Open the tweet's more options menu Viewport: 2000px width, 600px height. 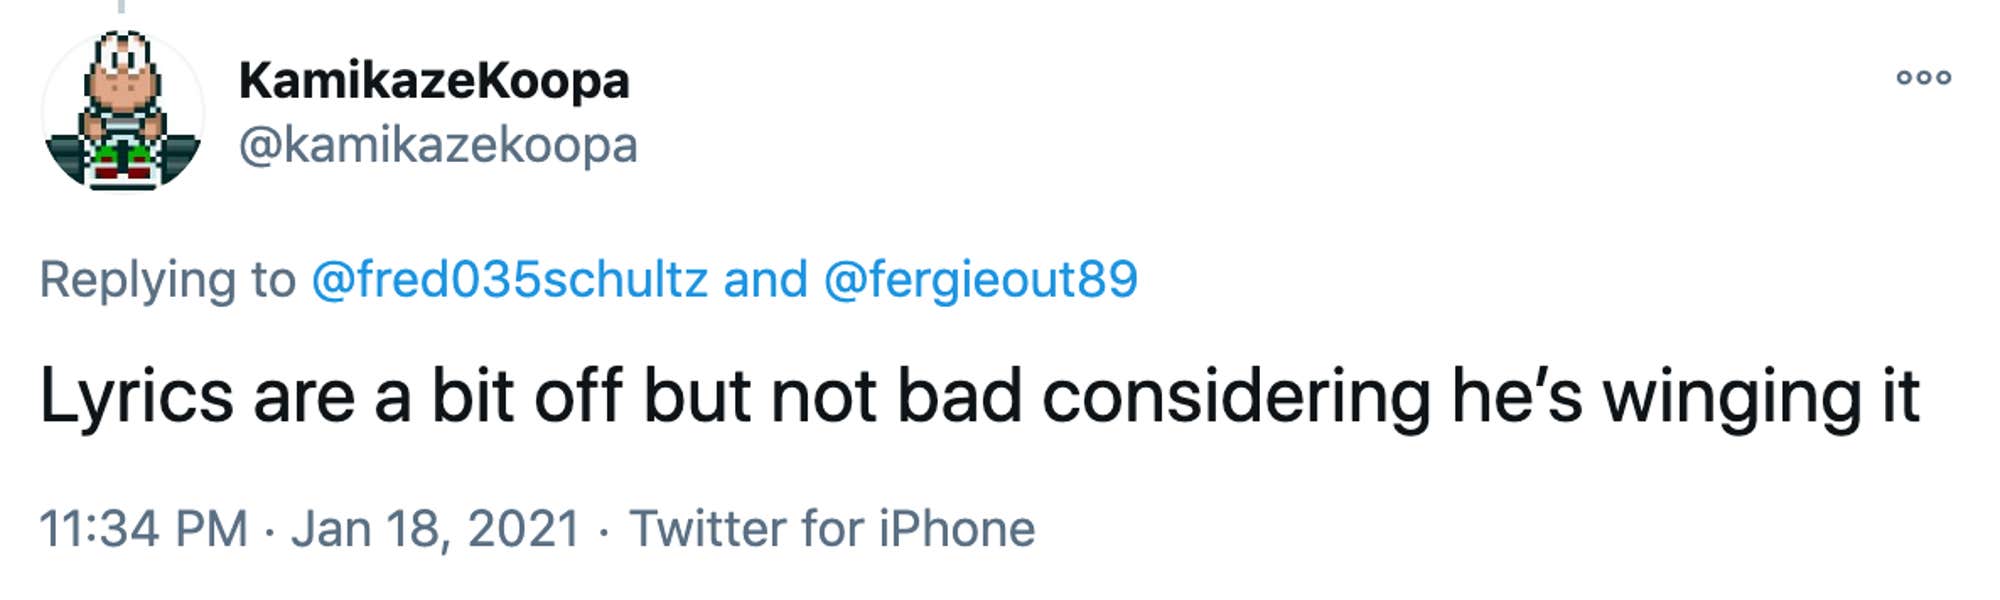pos(1923,78)
